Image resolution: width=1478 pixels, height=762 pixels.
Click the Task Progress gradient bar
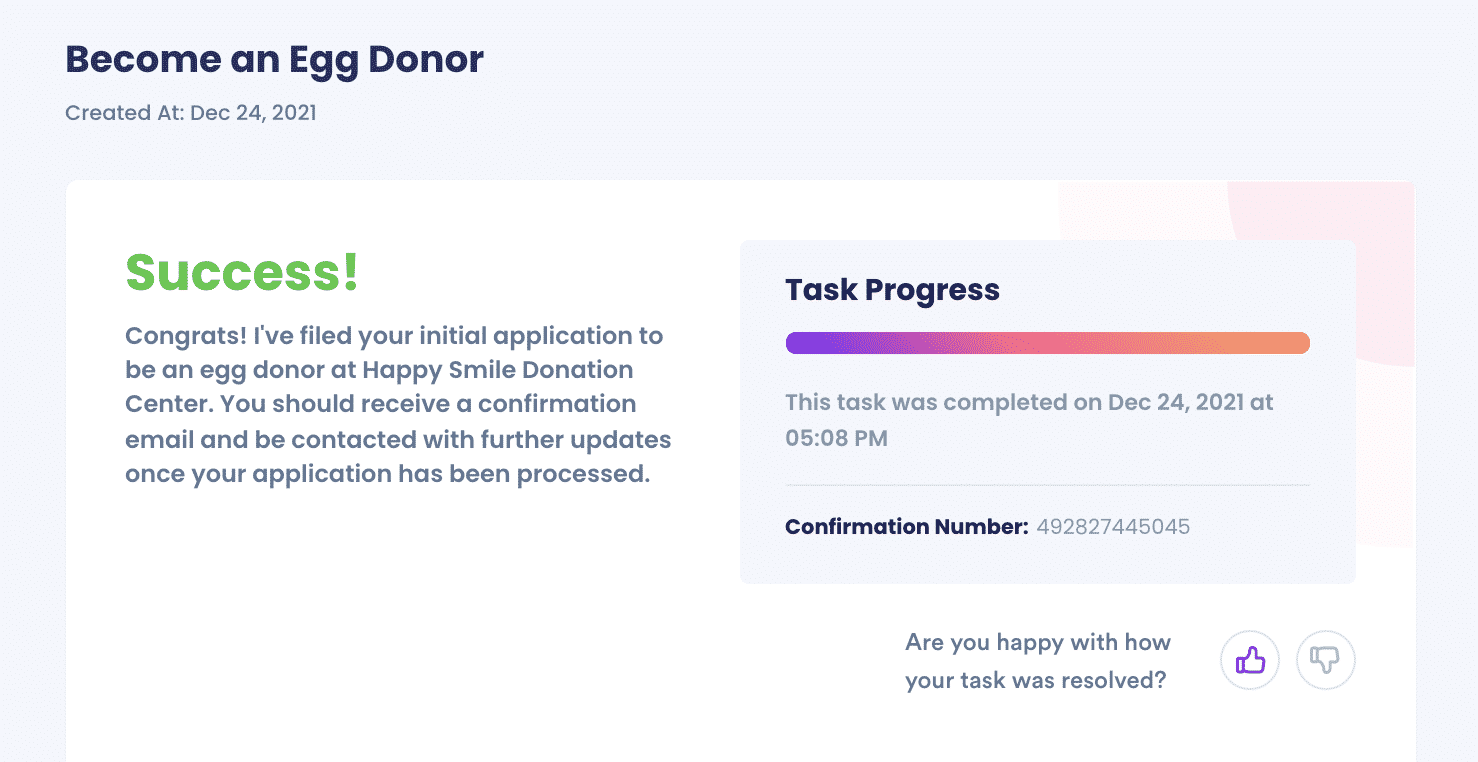(1047, 343)
